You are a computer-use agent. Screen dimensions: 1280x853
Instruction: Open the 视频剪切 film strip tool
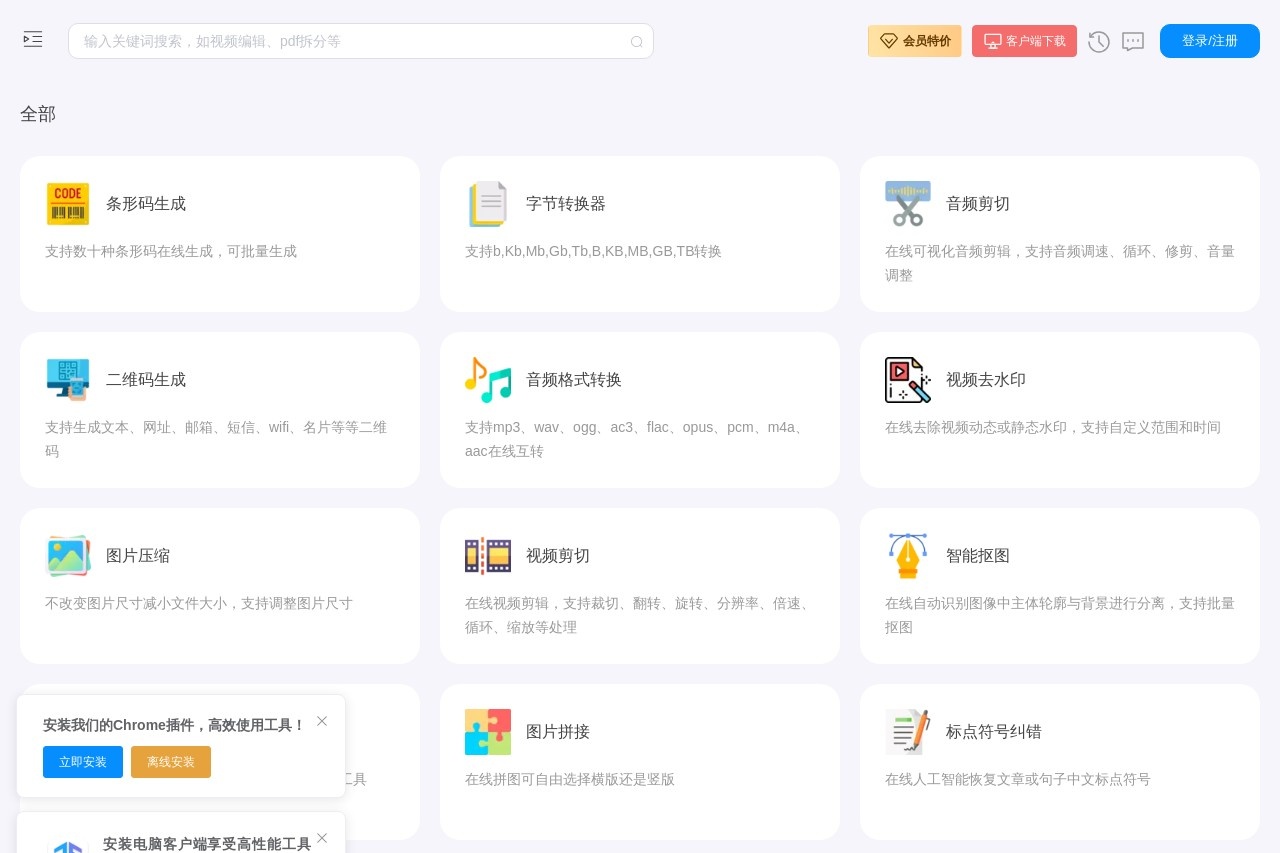(x=487, y=556)
